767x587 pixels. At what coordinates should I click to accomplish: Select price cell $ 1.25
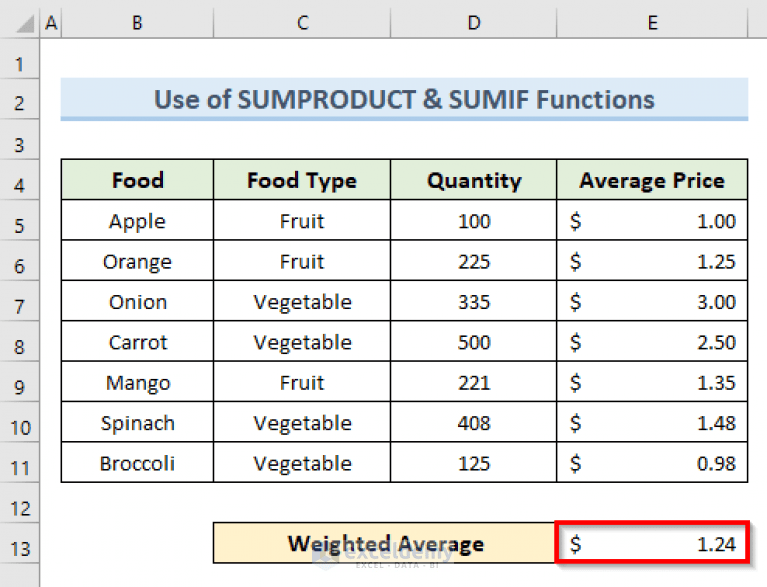point(652,261)
